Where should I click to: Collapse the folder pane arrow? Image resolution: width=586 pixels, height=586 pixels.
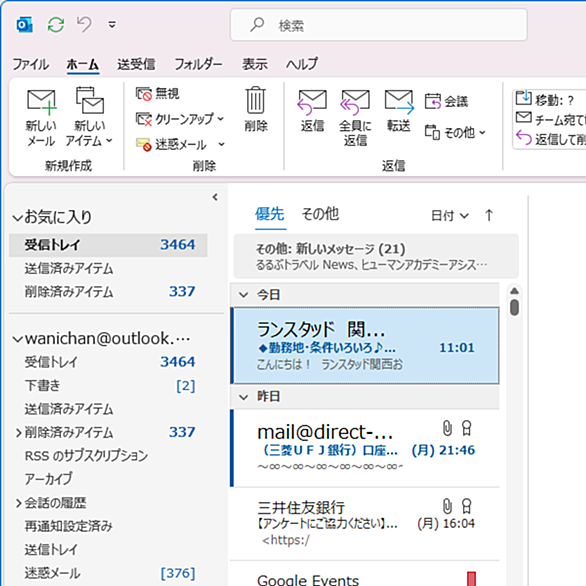(x=215, y=197)
